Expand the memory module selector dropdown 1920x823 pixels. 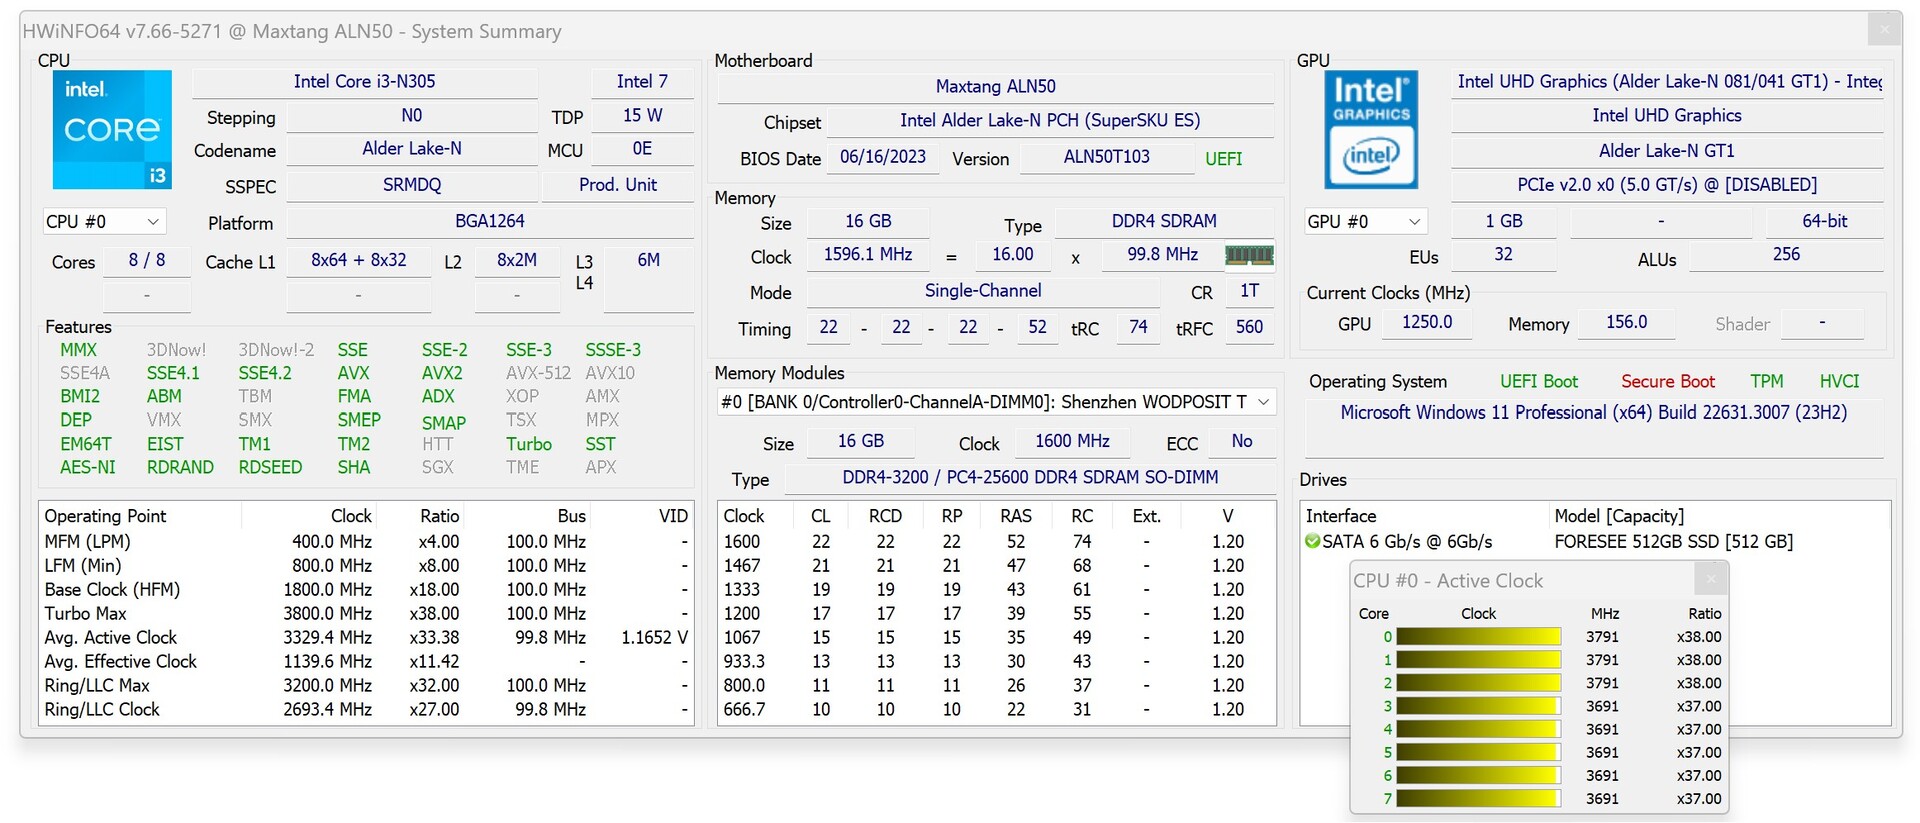[x=1263, y=402]
